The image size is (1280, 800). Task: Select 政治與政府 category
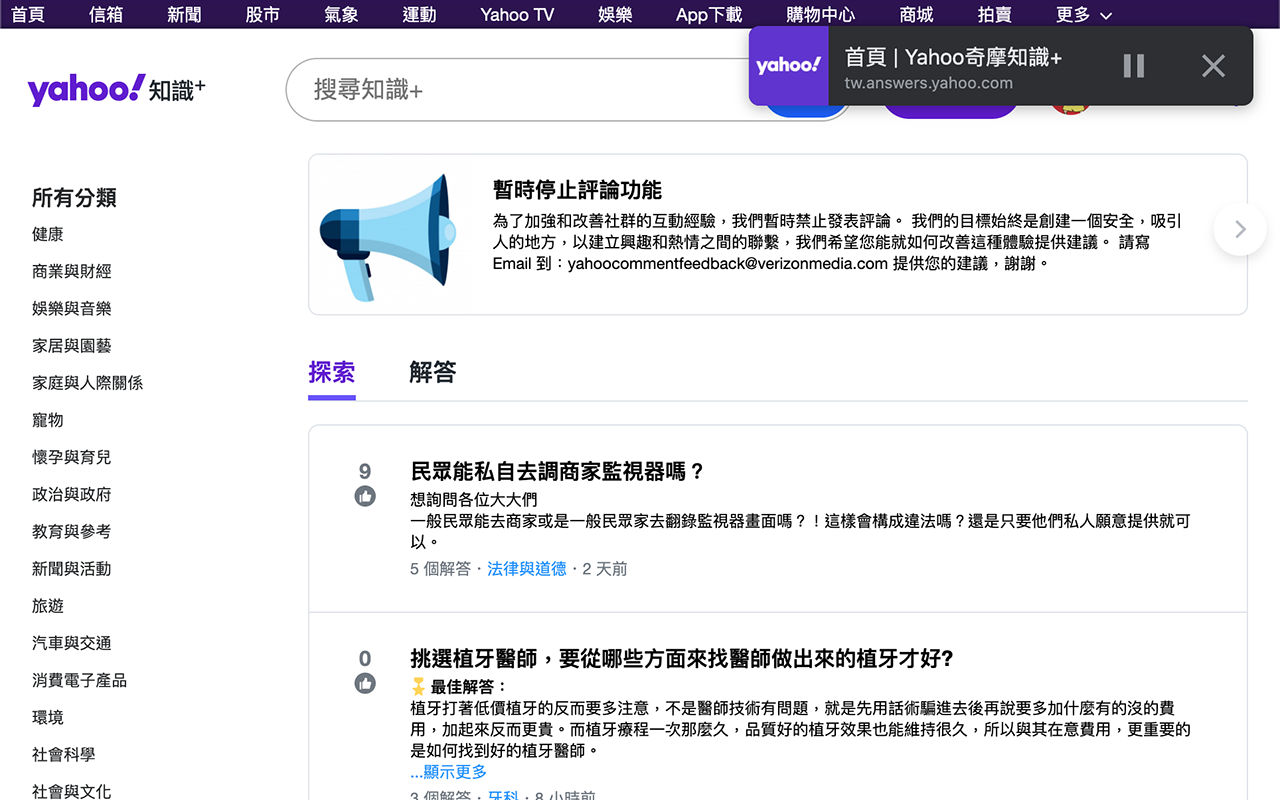click(72, 494)
